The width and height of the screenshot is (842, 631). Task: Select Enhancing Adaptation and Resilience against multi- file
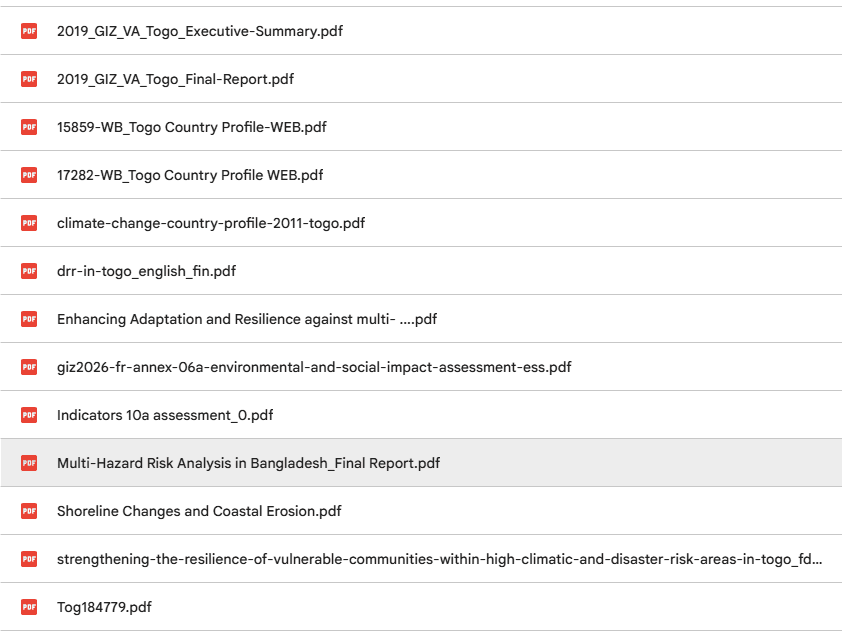tap(421, 319)
